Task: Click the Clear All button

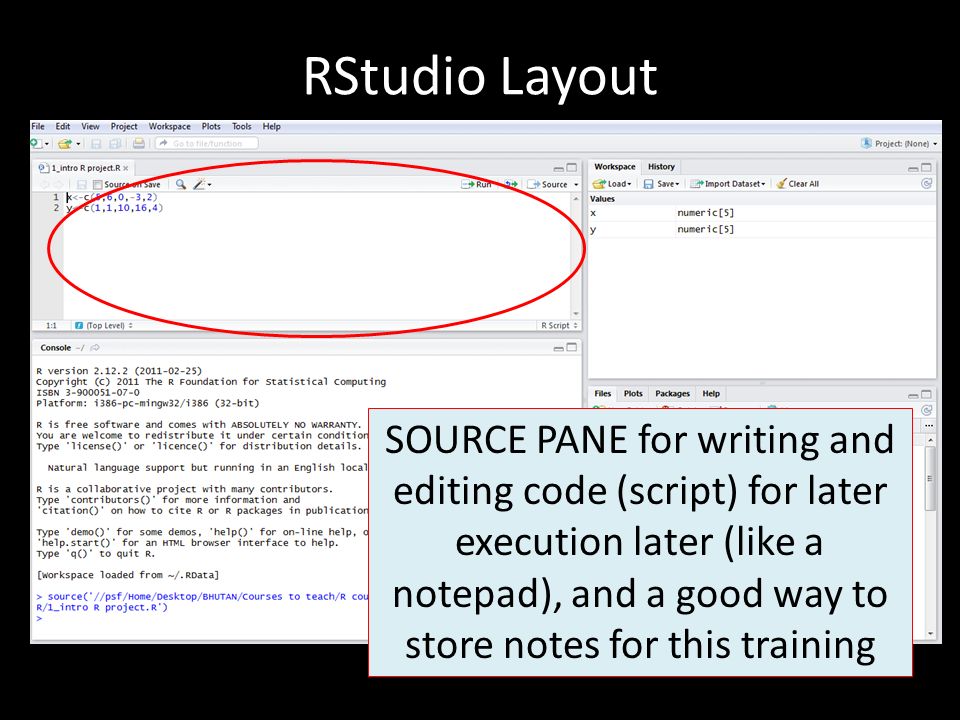Action: click(x=798, y=184)
